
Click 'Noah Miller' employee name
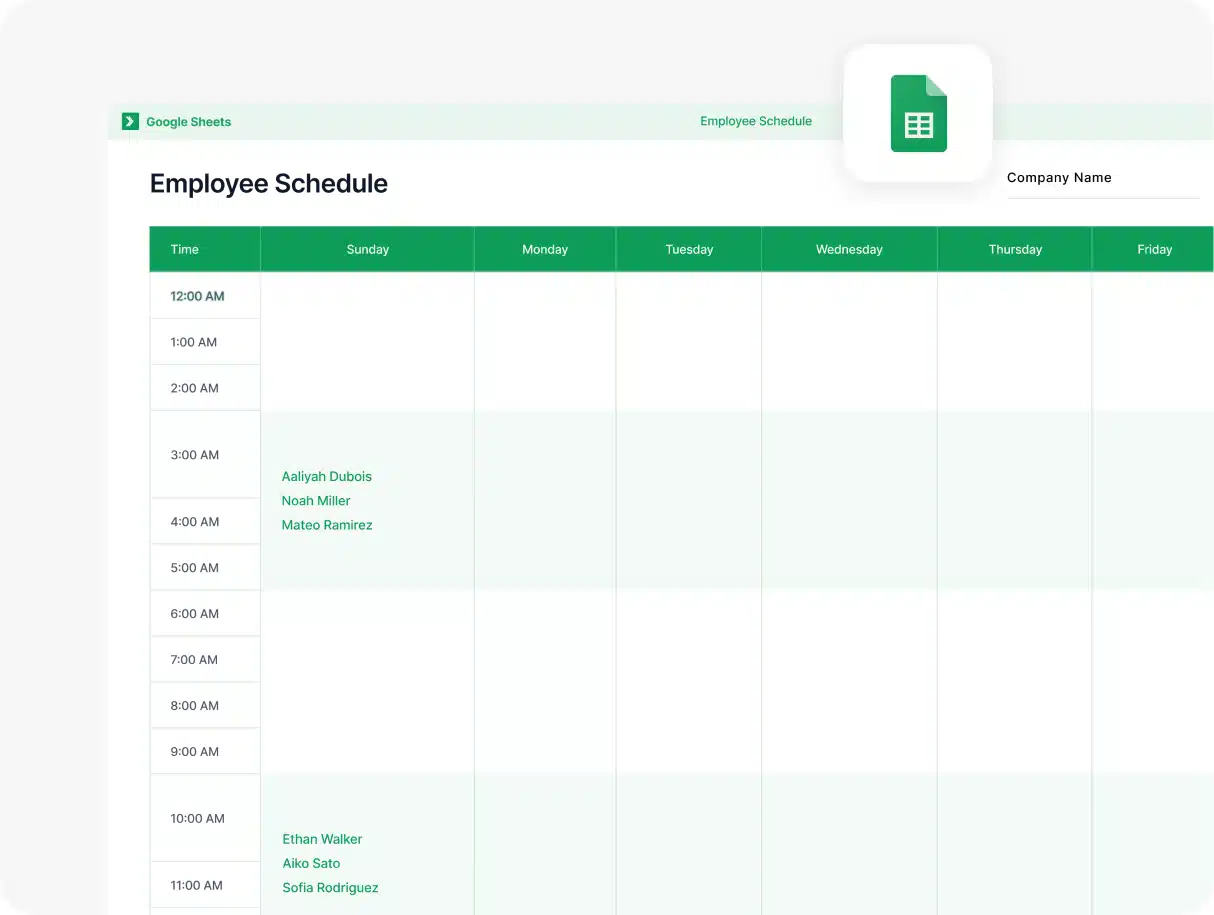pyautogui.click(x=316, y=500)
